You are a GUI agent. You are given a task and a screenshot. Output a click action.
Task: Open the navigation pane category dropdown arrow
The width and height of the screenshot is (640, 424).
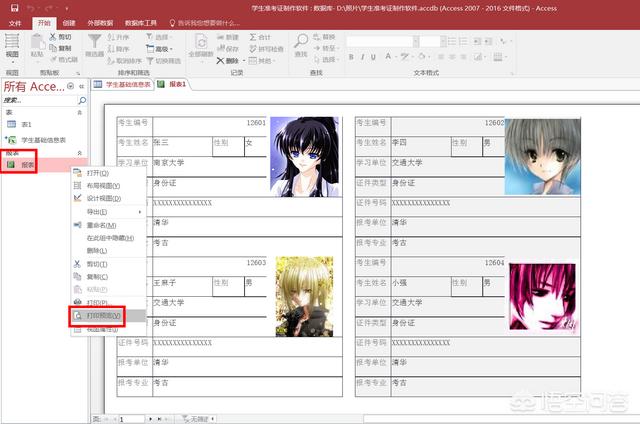click(71, 86)
